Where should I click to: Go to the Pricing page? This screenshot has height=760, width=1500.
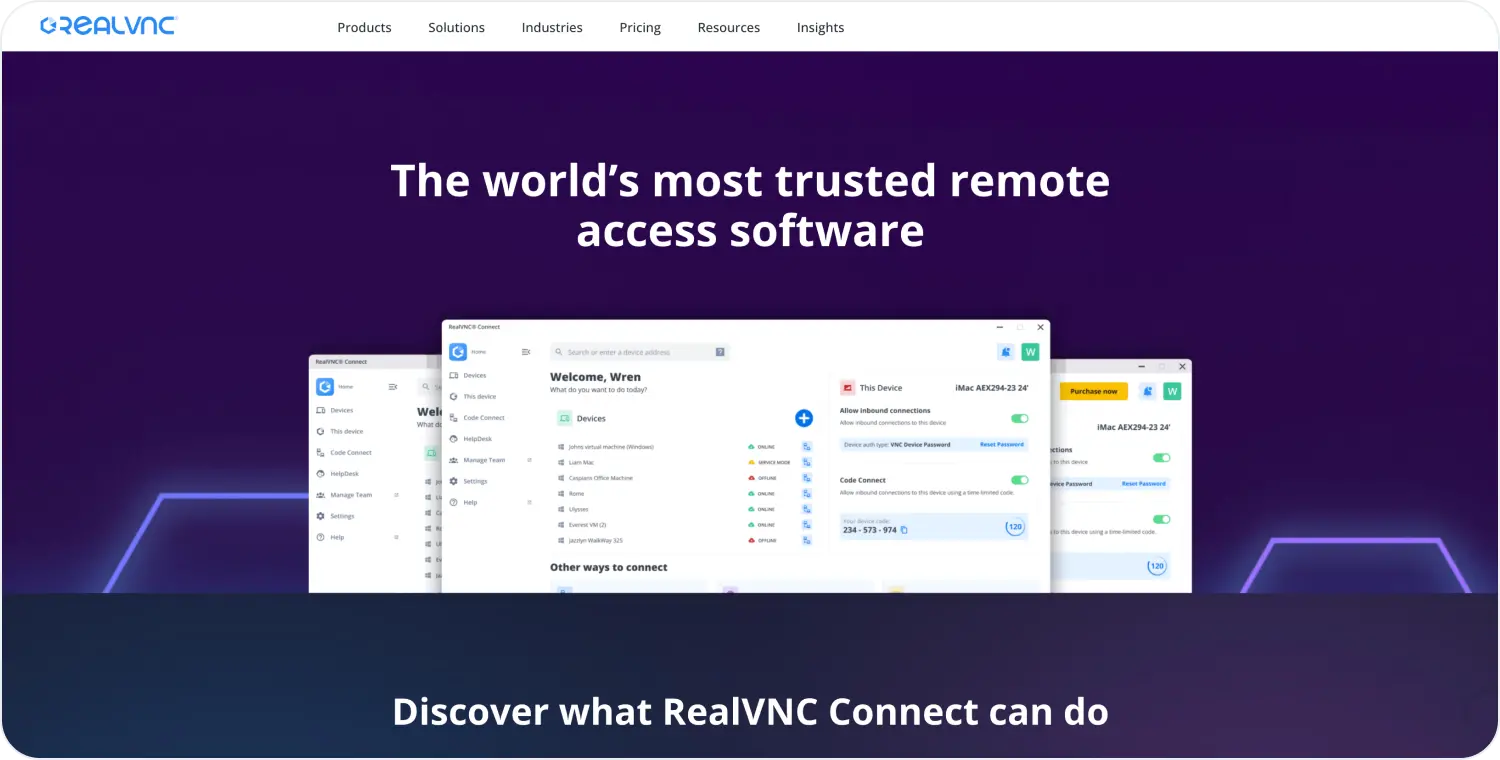click(x=640, y=27)
